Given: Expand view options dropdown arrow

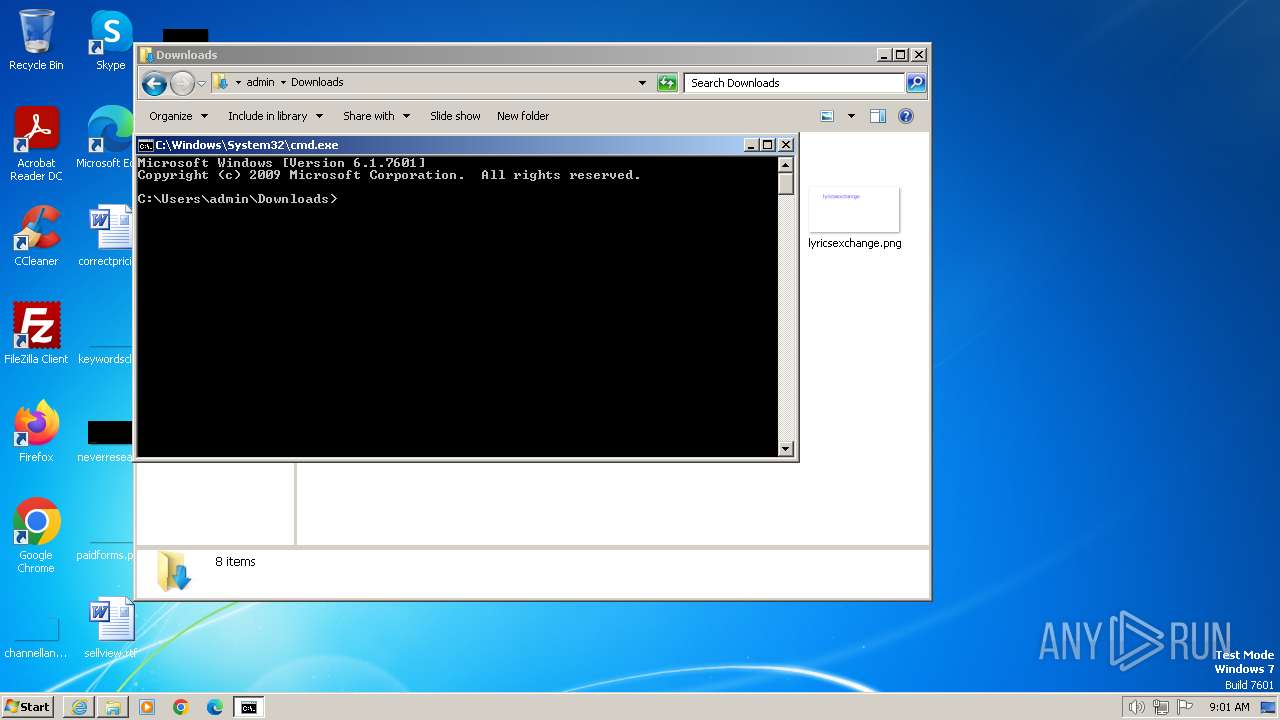Looking at the screenshot, I should pos(851,116).
